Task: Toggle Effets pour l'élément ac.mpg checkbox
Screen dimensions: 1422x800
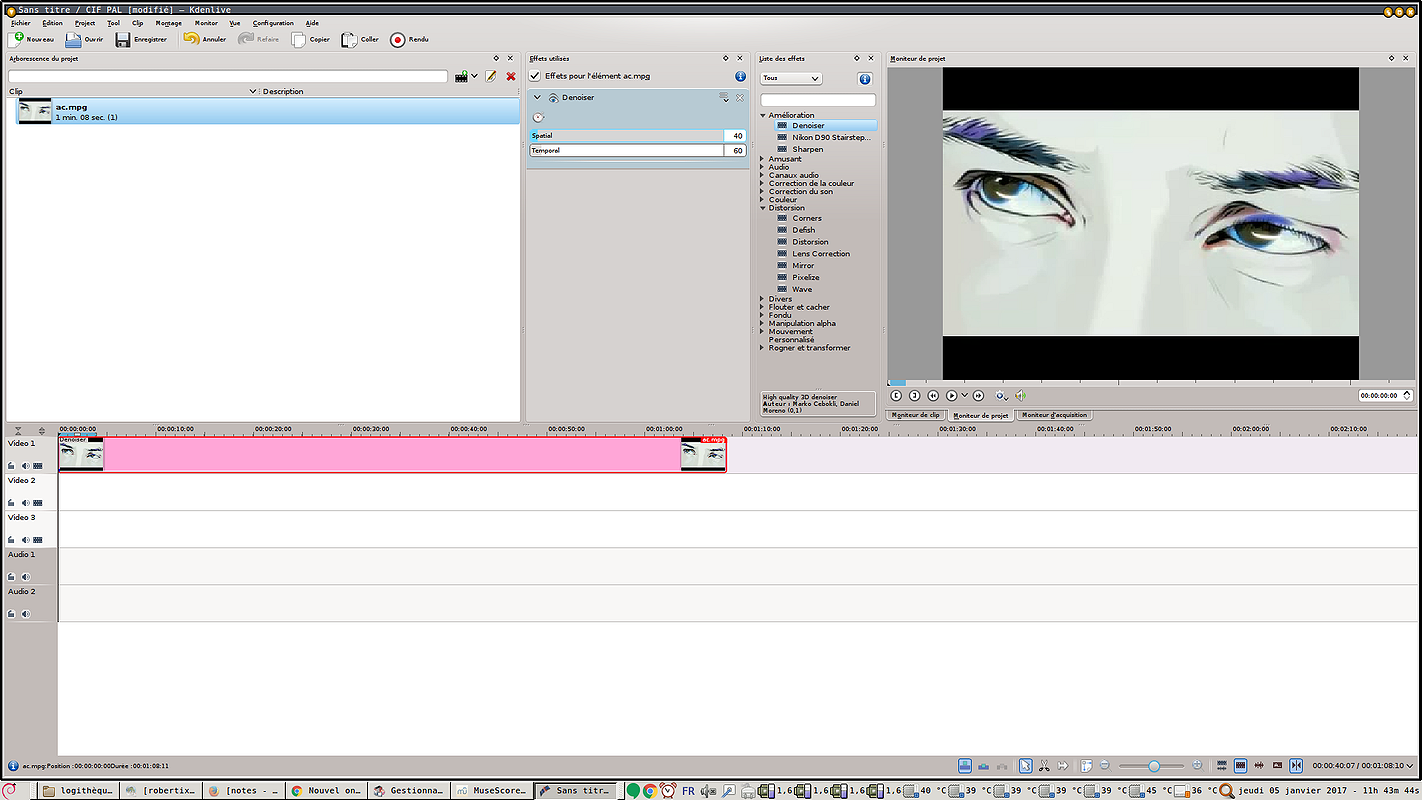Action: (x=535, y=76)
